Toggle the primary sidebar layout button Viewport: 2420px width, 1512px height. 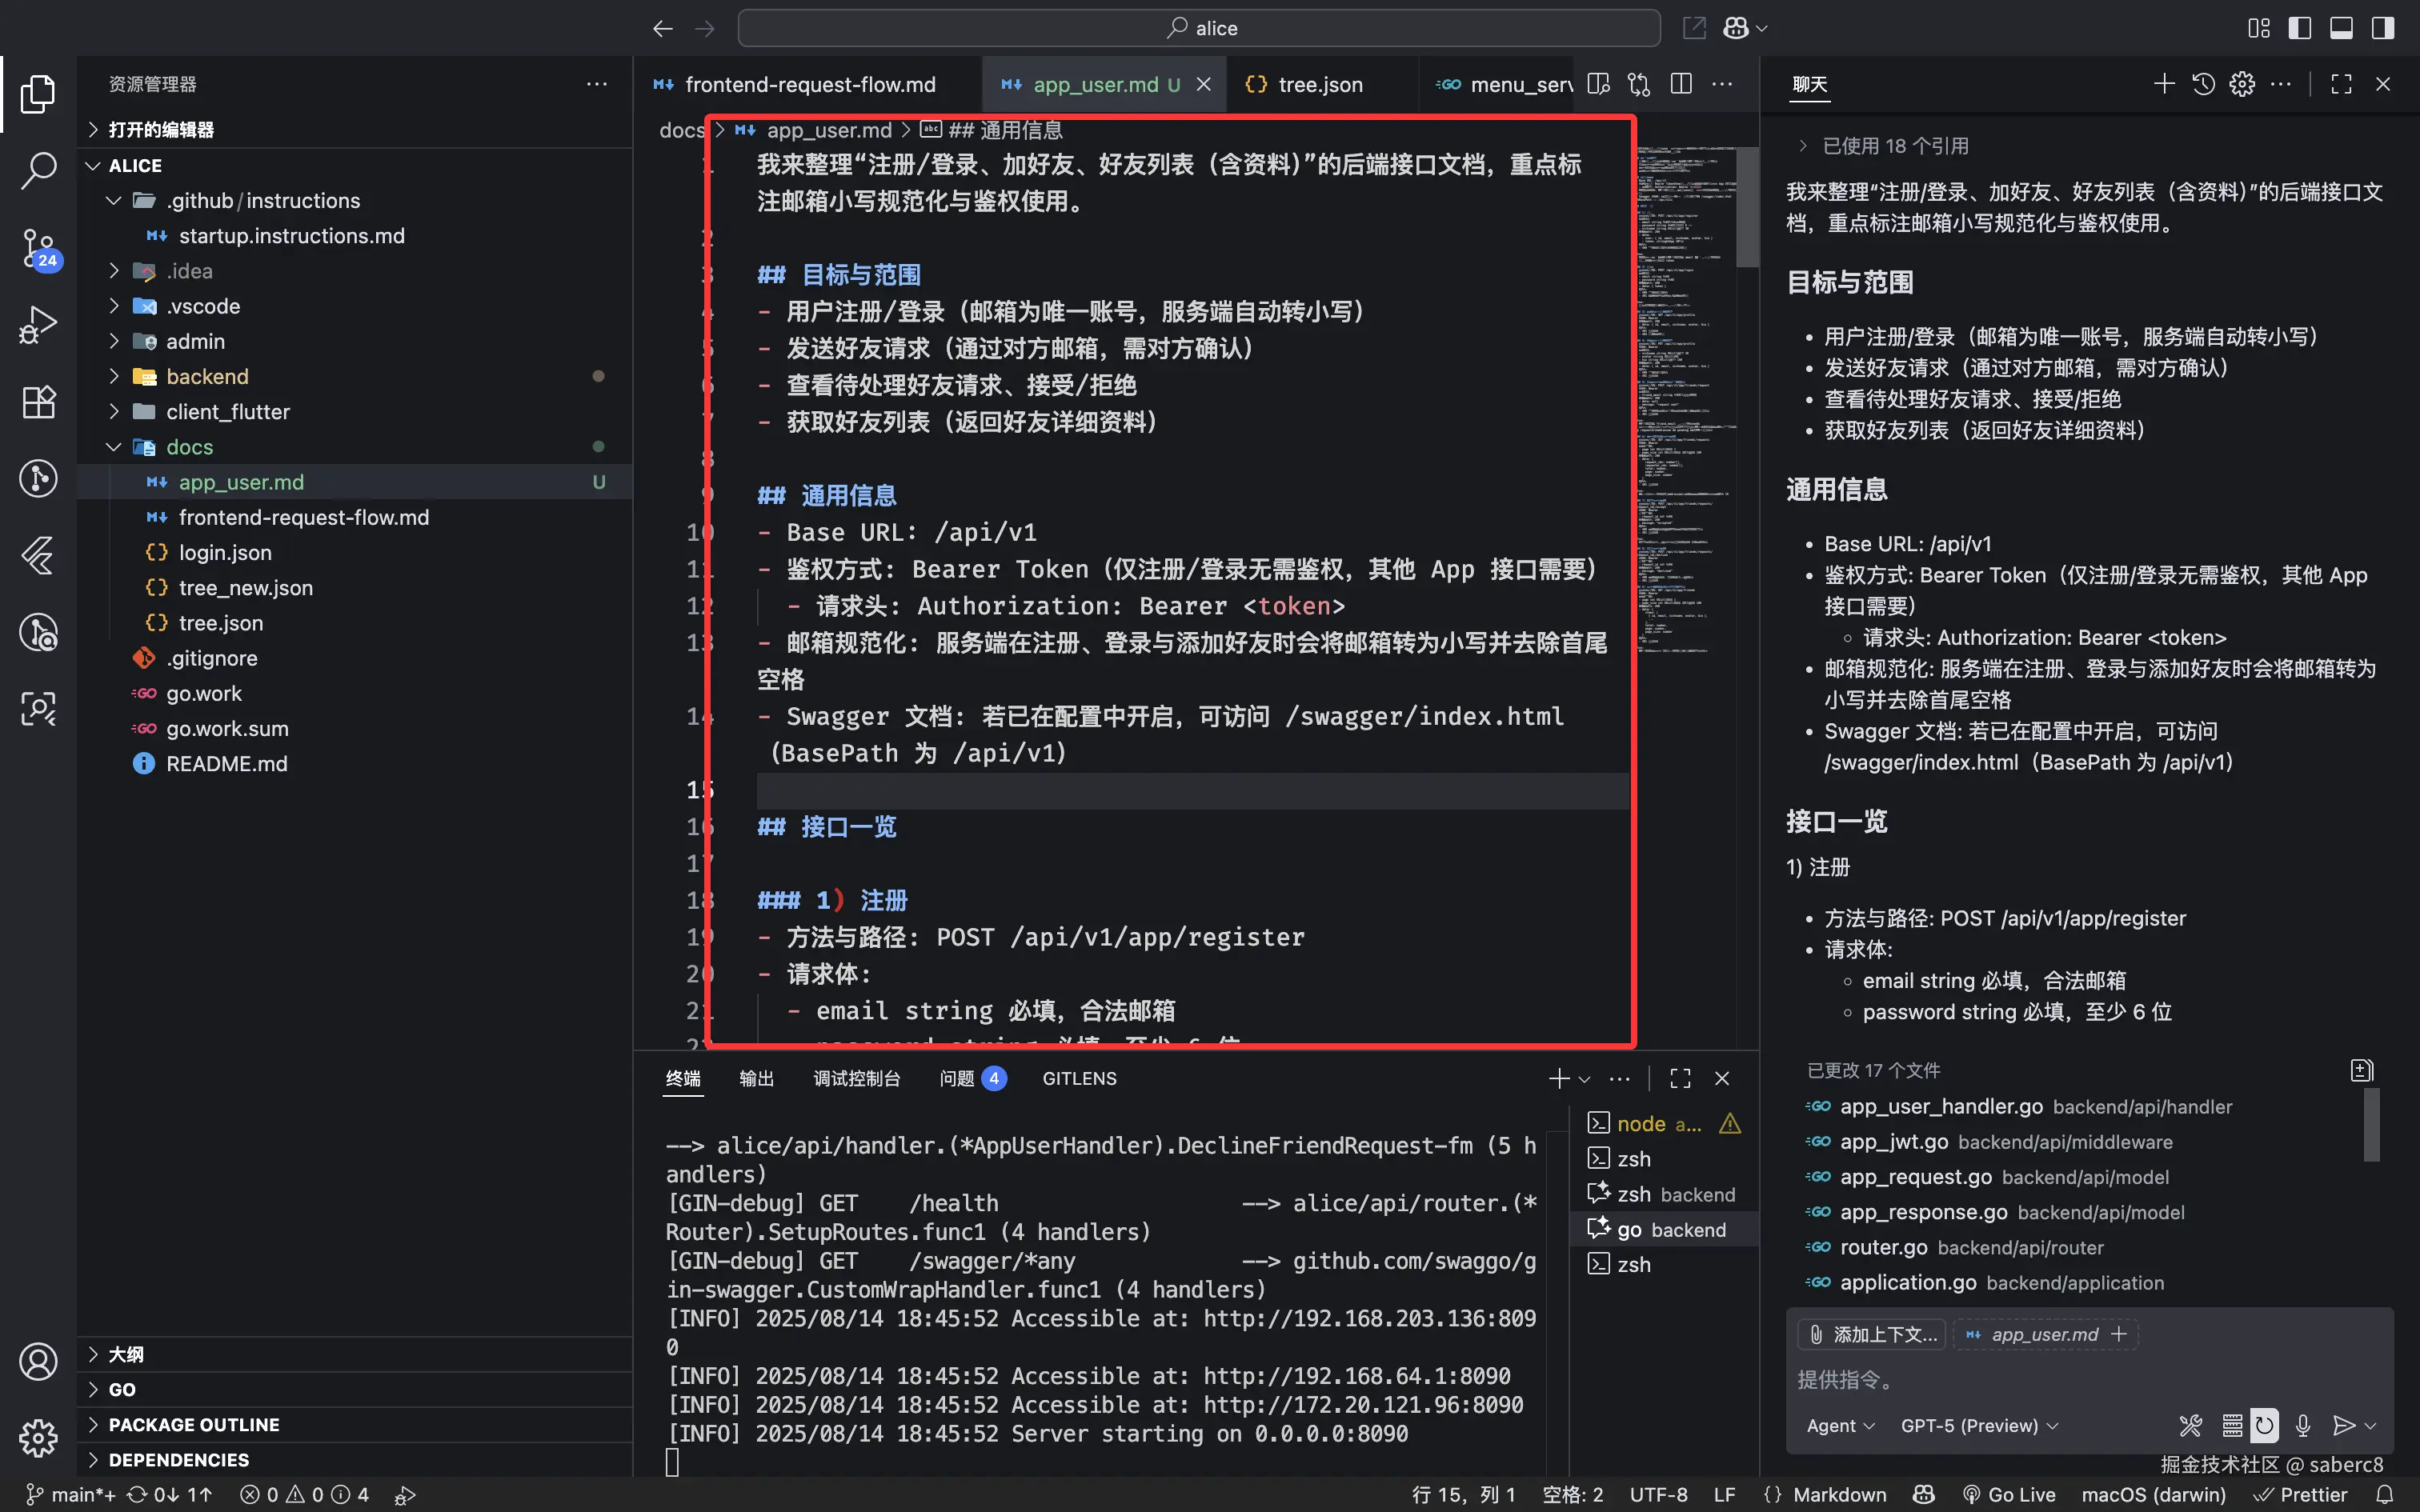coord(2299,28)
